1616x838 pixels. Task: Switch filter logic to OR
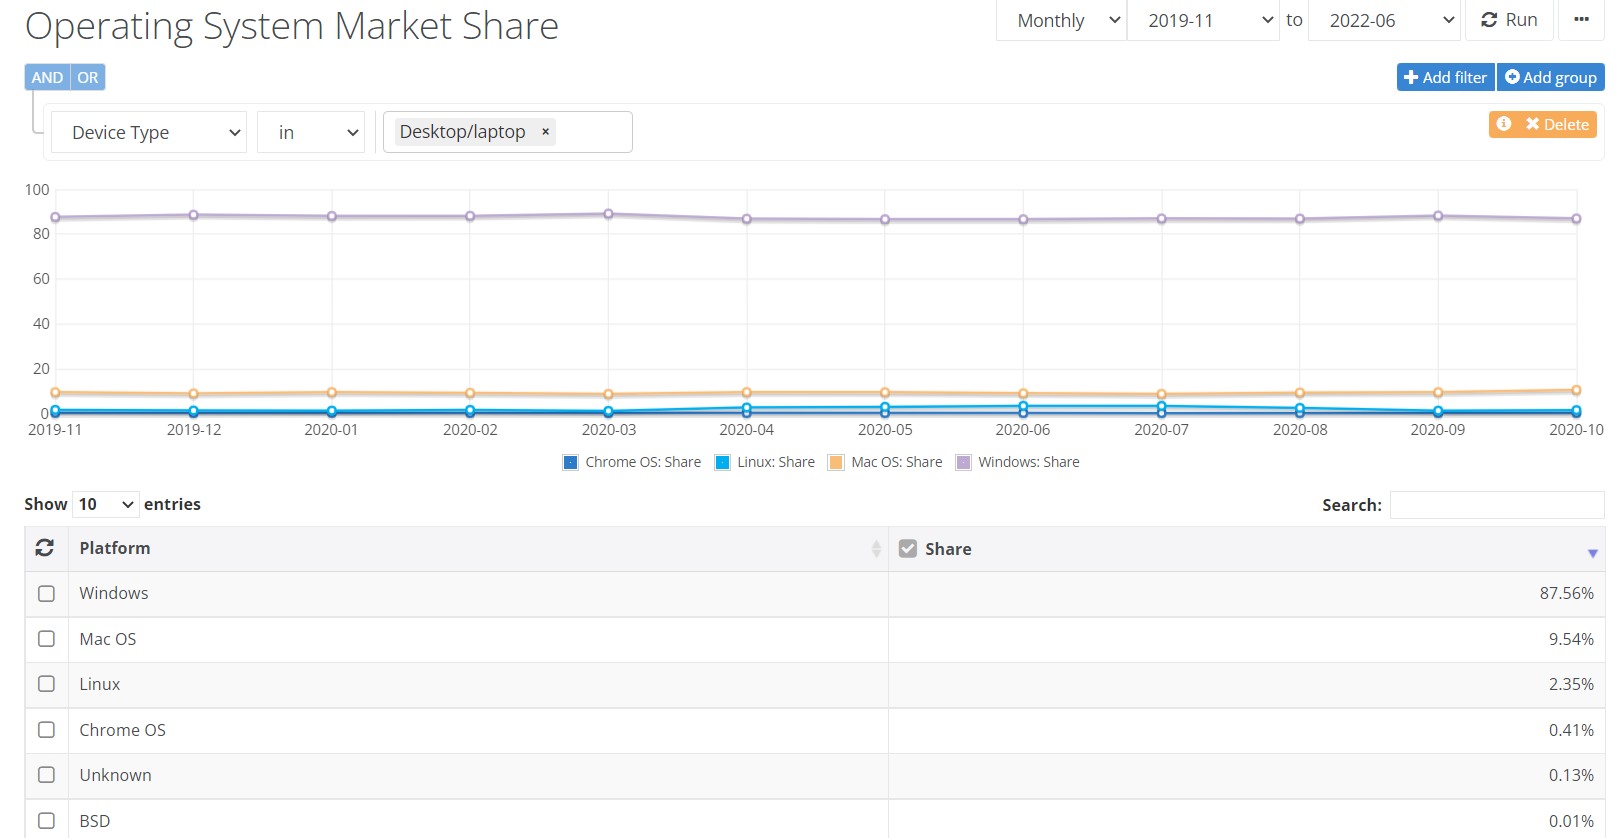[x=88, y=77]
